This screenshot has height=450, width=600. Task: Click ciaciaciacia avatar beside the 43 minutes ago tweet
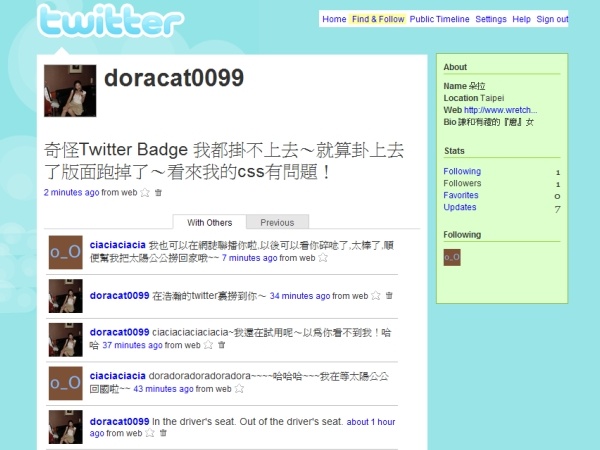tap(65, 383)
